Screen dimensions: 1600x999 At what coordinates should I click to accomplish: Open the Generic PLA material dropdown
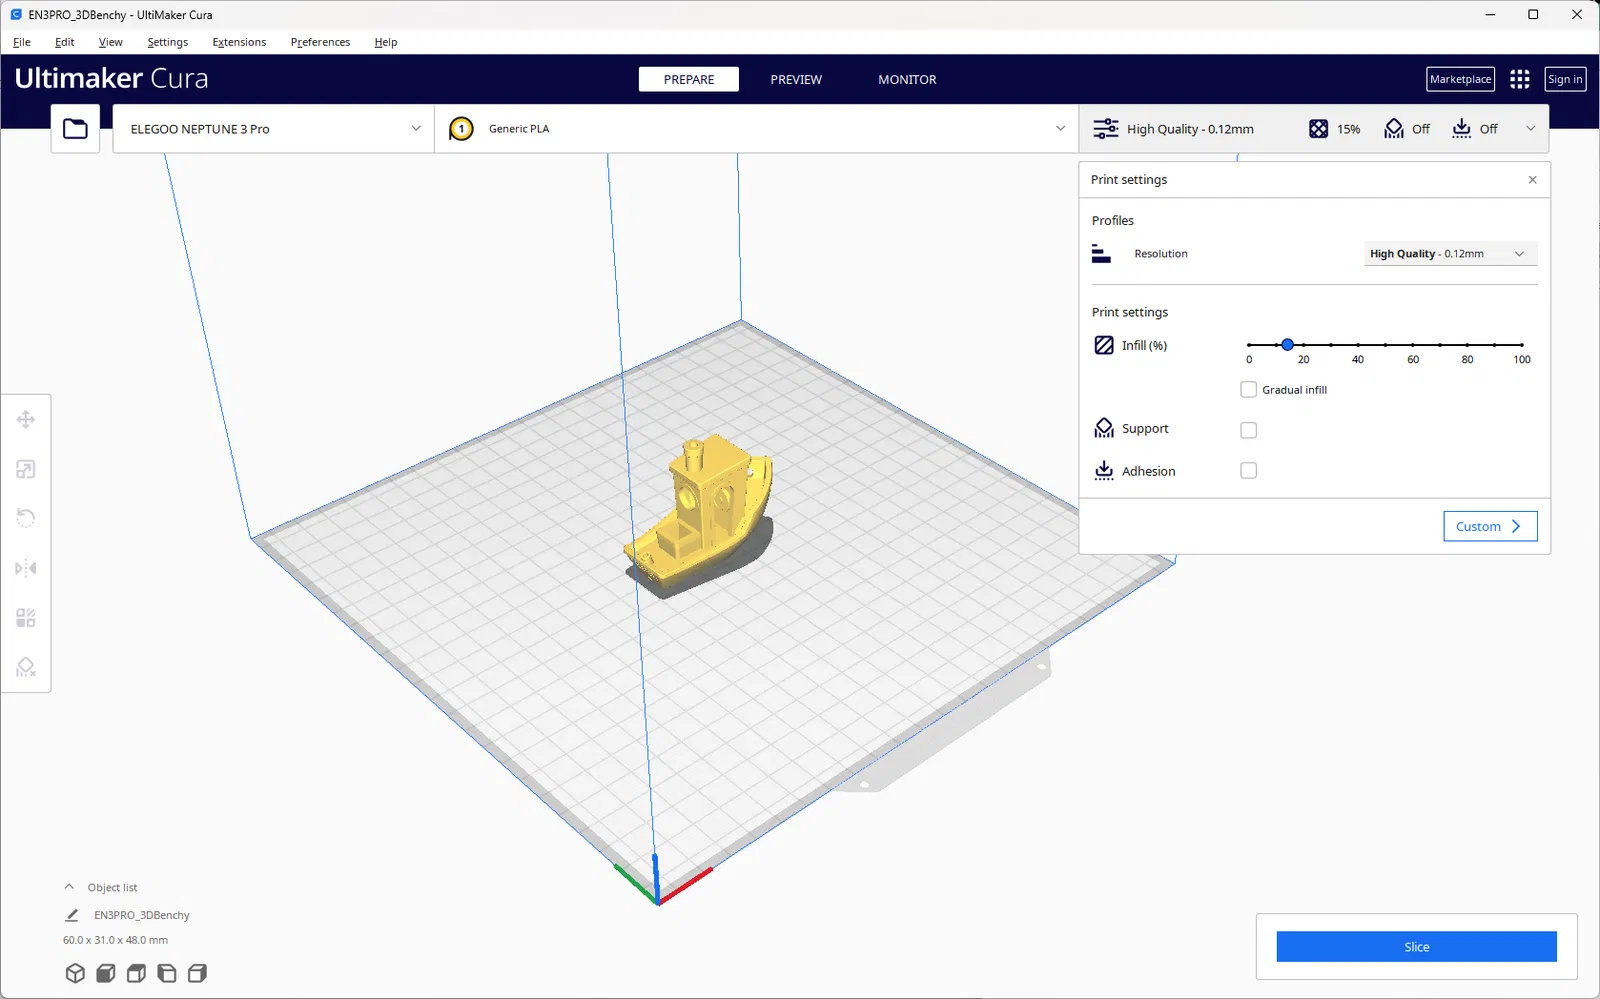757,129
